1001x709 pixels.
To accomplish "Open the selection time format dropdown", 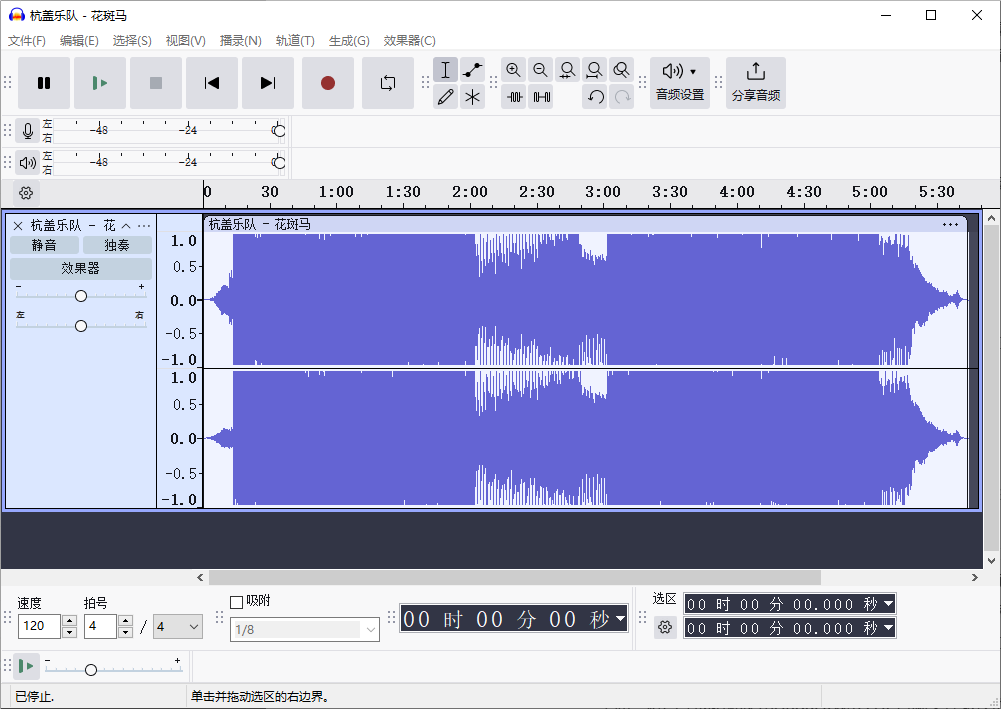I will click(888, 603).
